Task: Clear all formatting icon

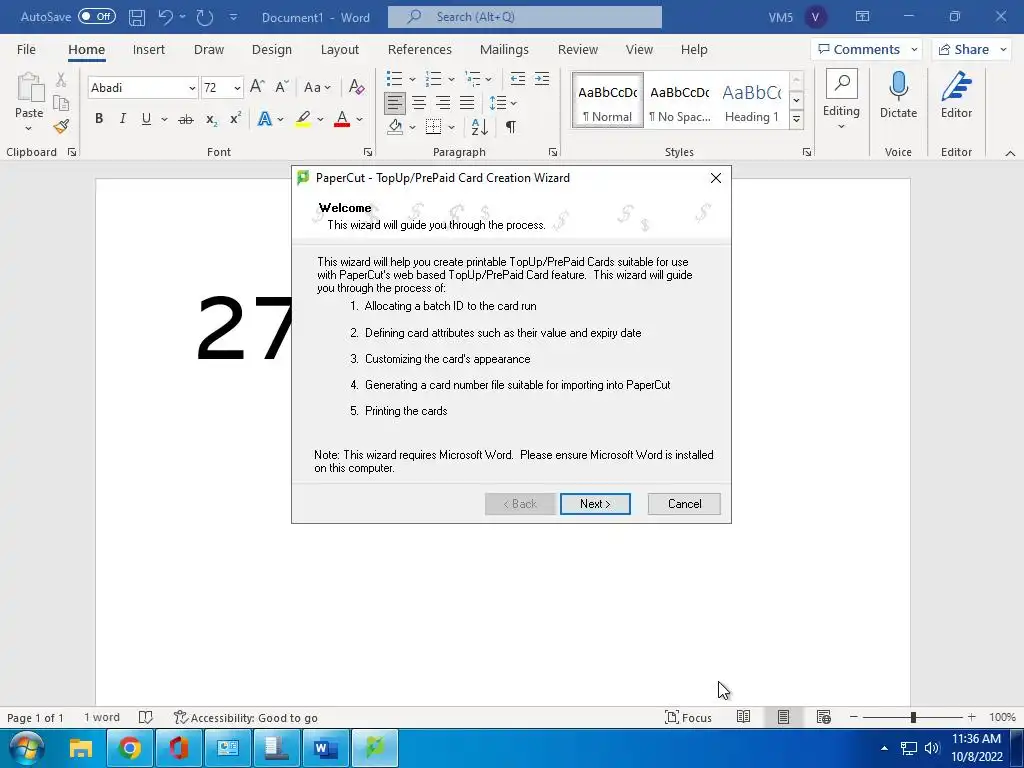Action: pyautogui.click(x=357, y=87)
